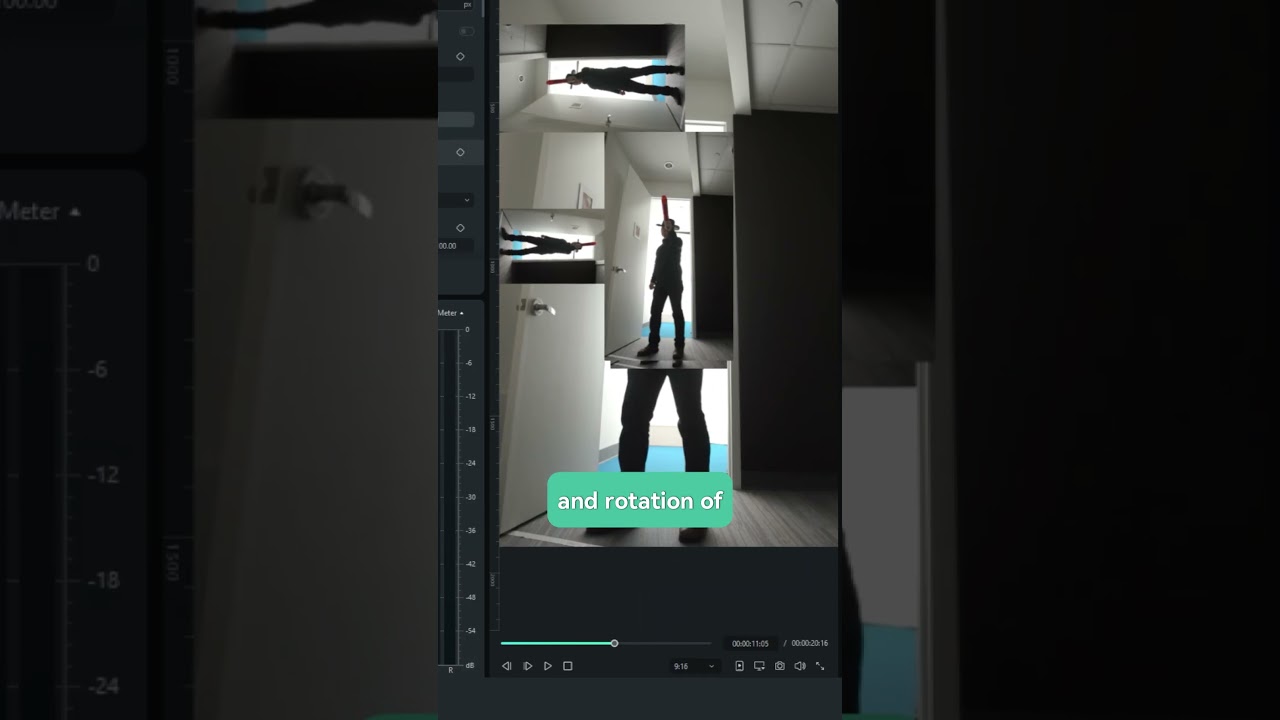1280x720 pixels.
Task: Play the preview video
Action: (548, 666)
